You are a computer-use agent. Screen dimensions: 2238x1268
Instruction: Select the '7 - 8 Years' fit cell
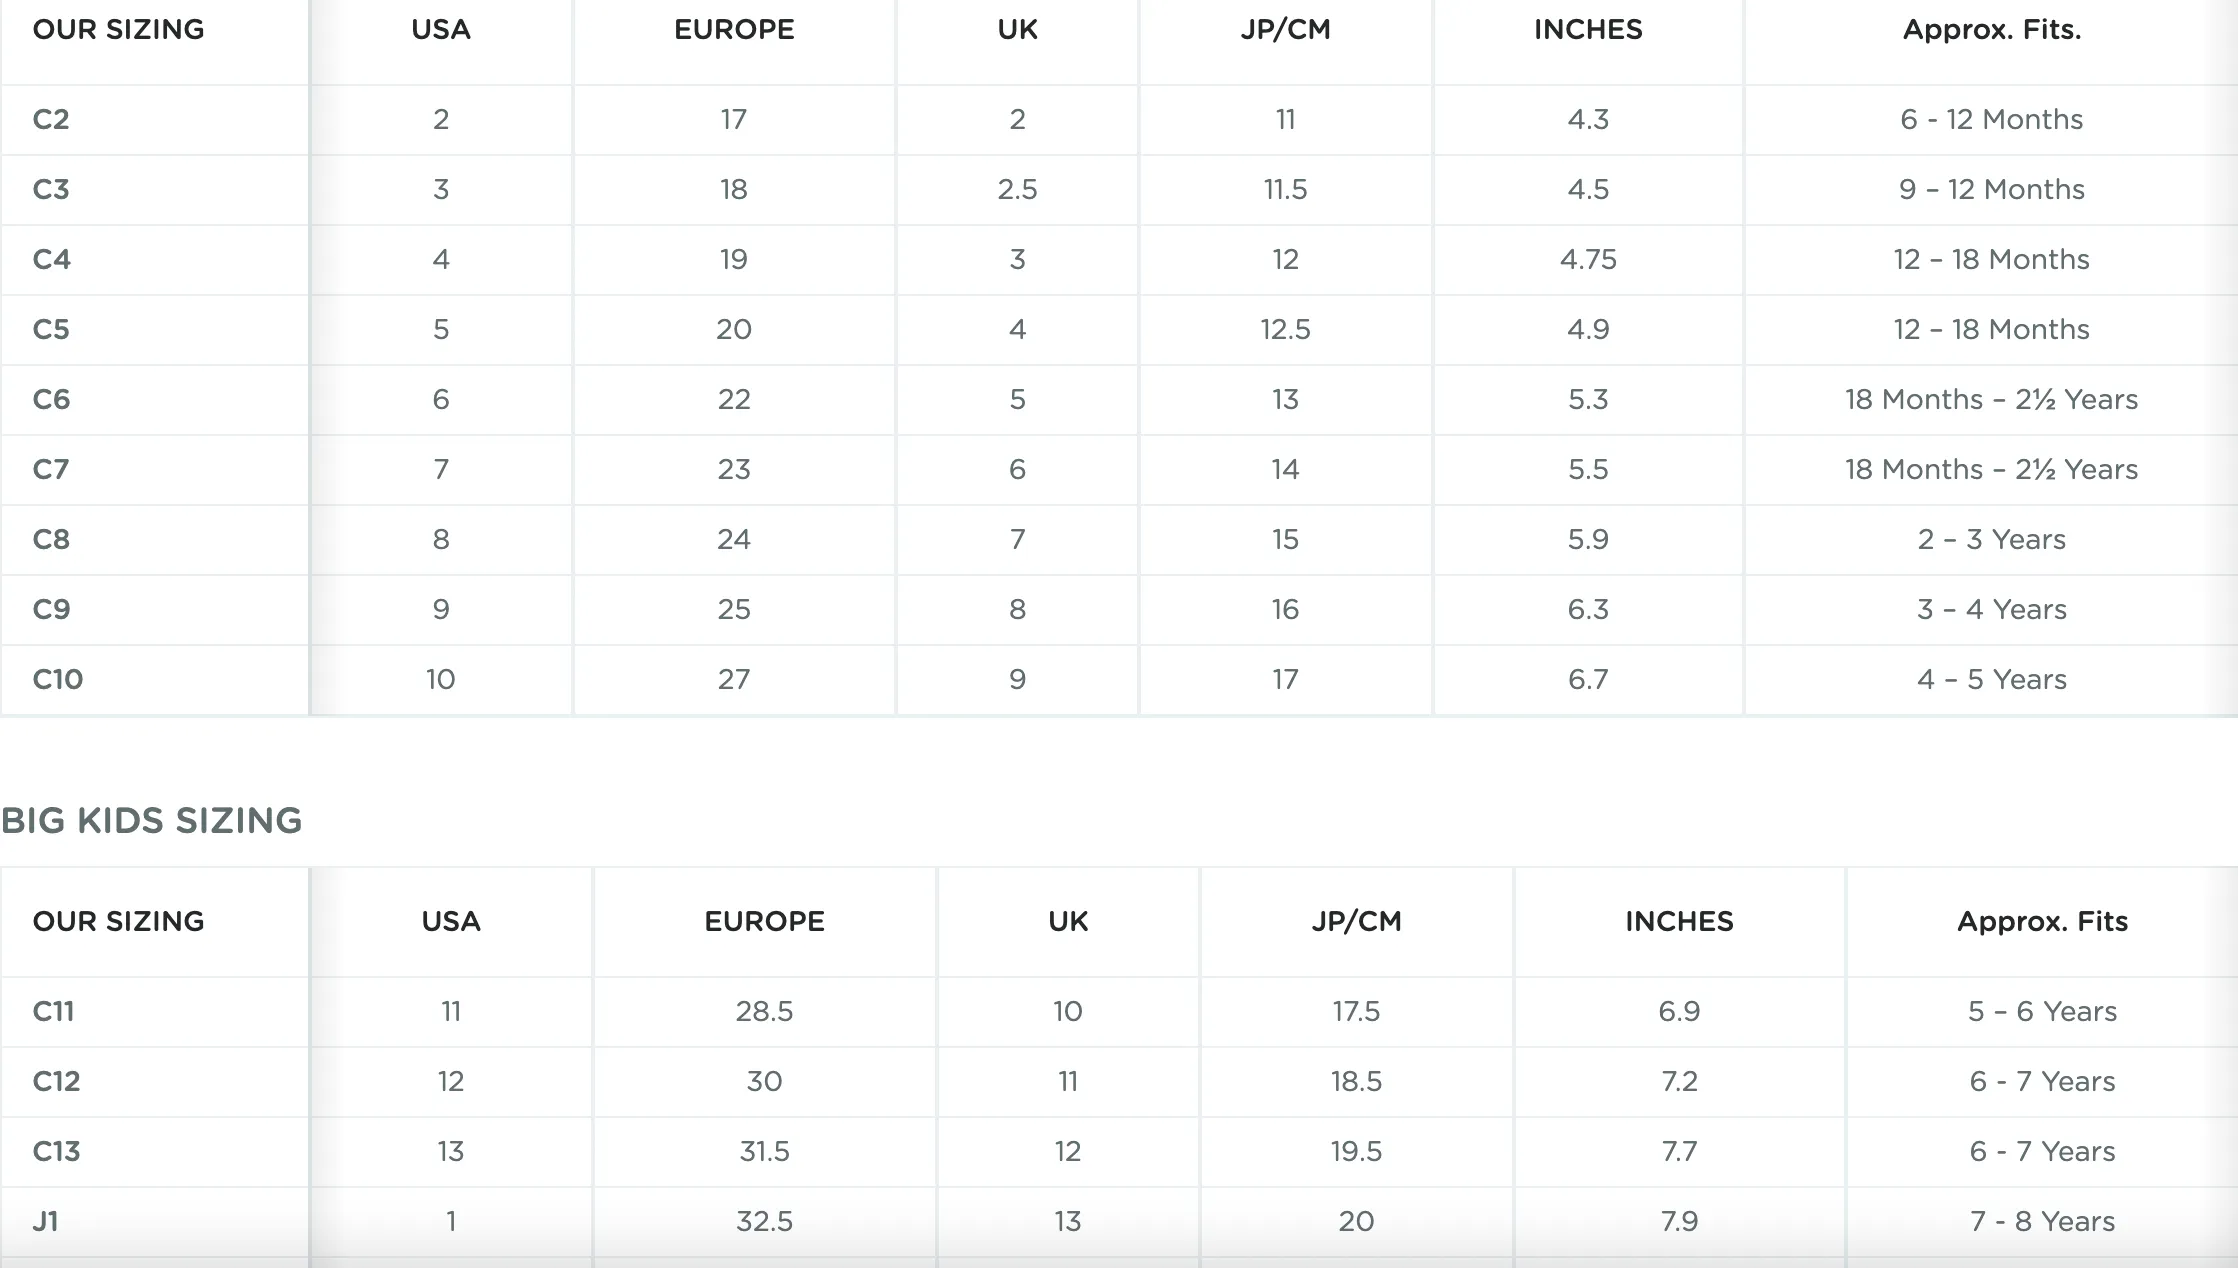coord(2042,1221)
